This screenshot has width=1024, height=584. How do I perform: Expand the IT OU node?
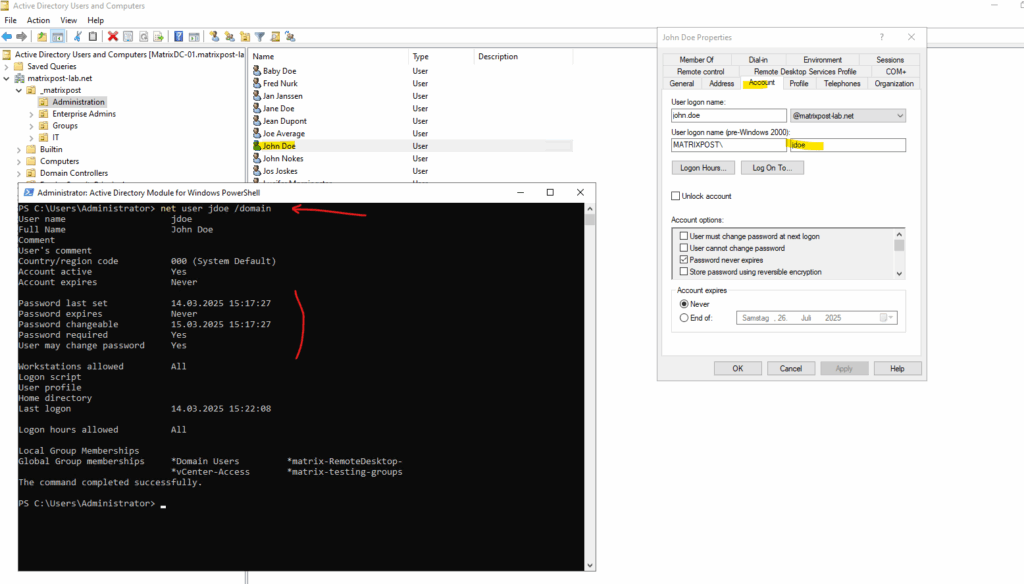(x=31, y=138)
